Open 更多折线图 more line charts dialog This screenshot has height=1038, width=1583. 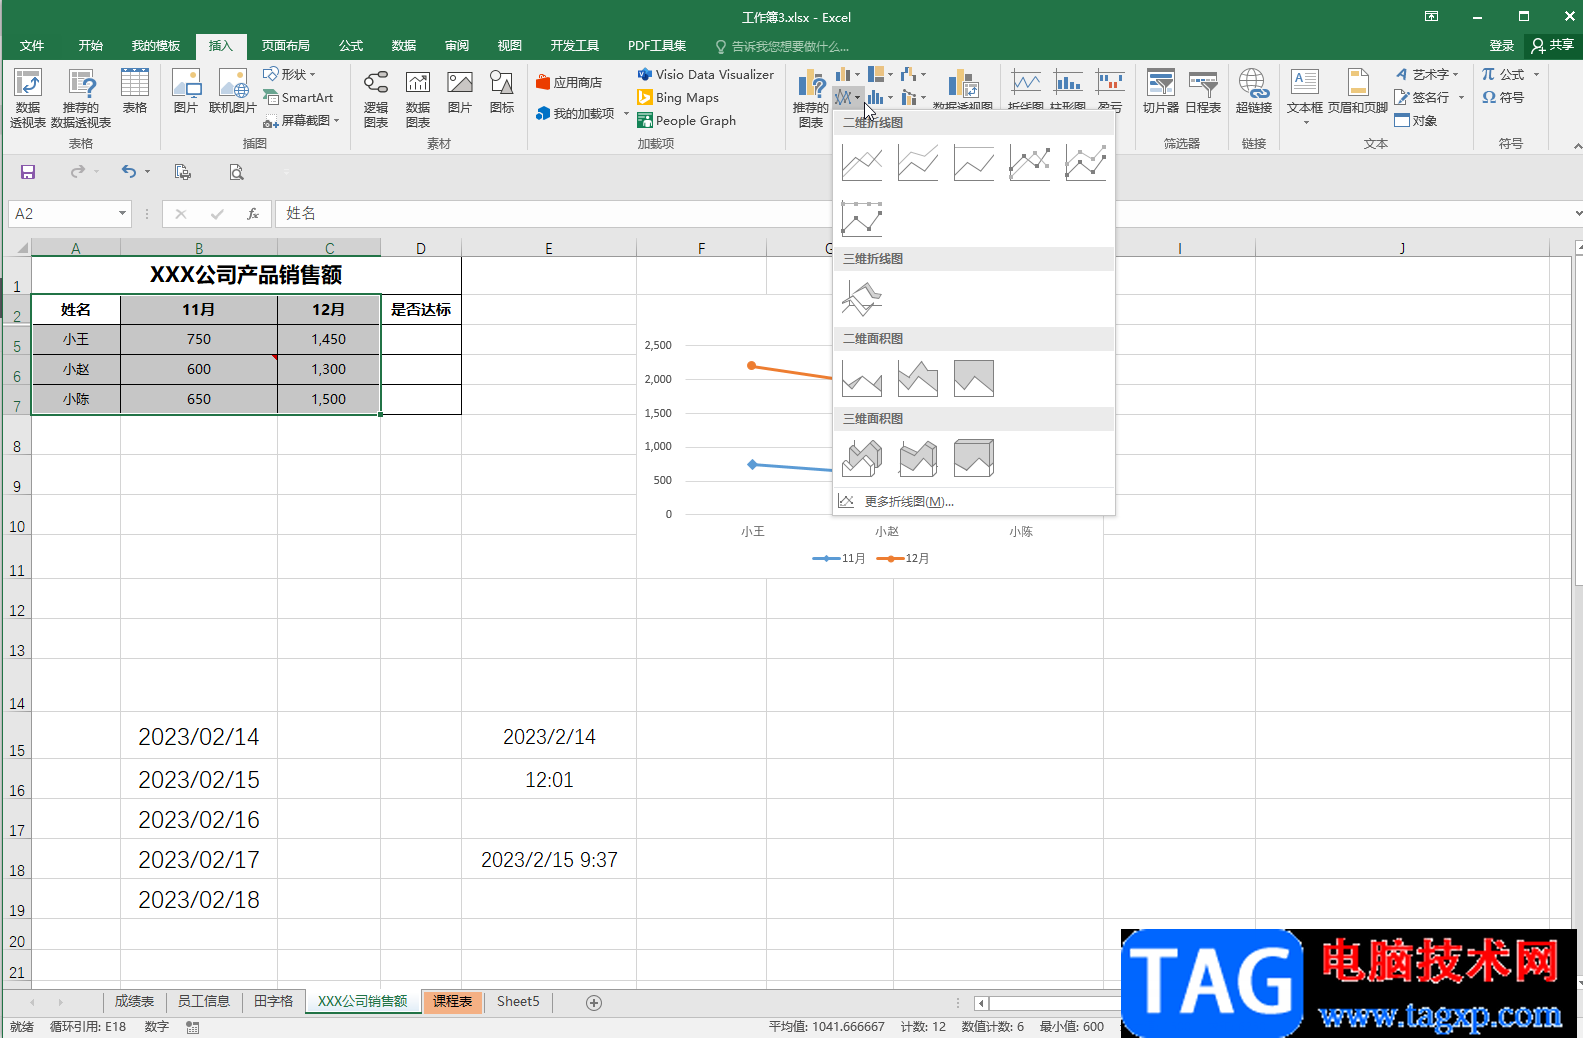pos(974,501)
